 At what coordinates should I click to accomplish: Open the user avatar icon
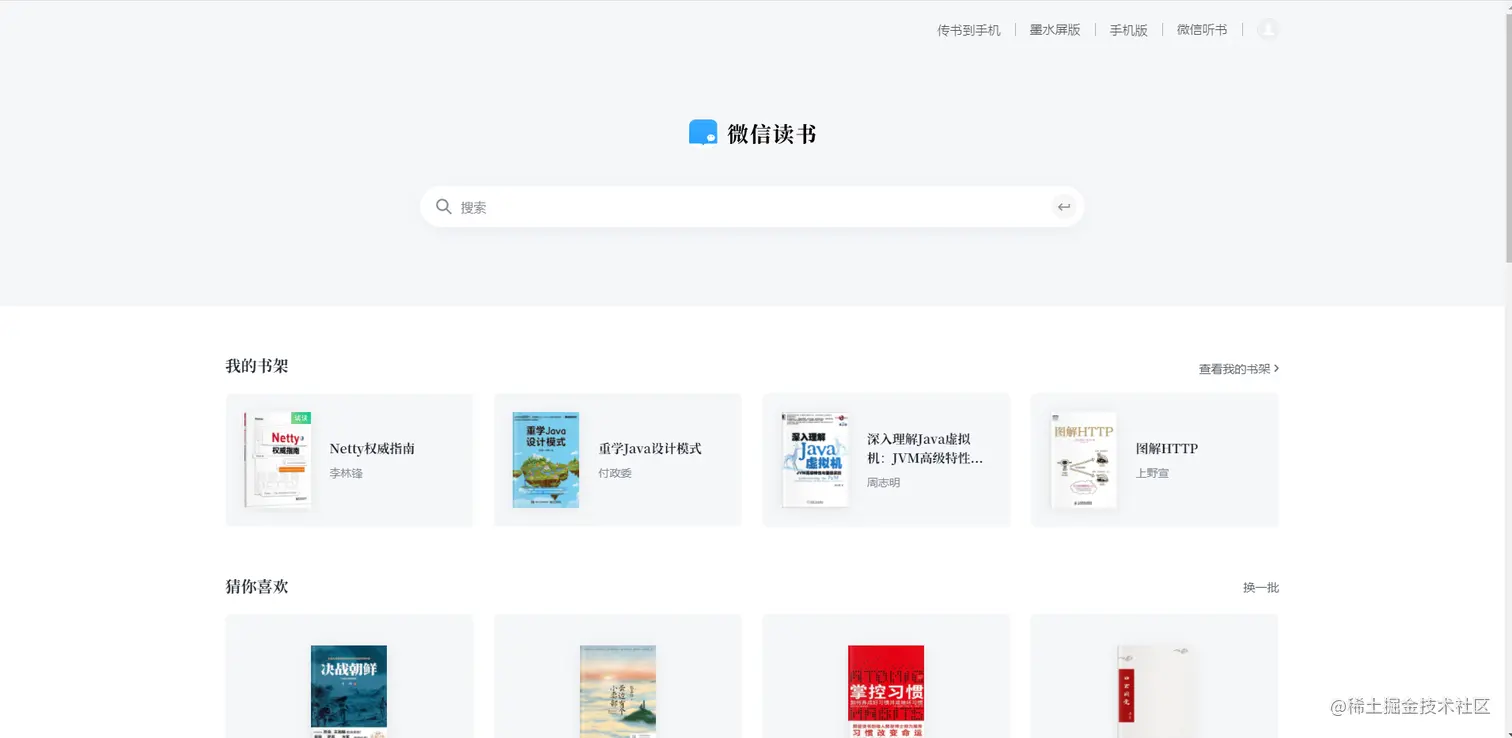tap(1268, 30)
